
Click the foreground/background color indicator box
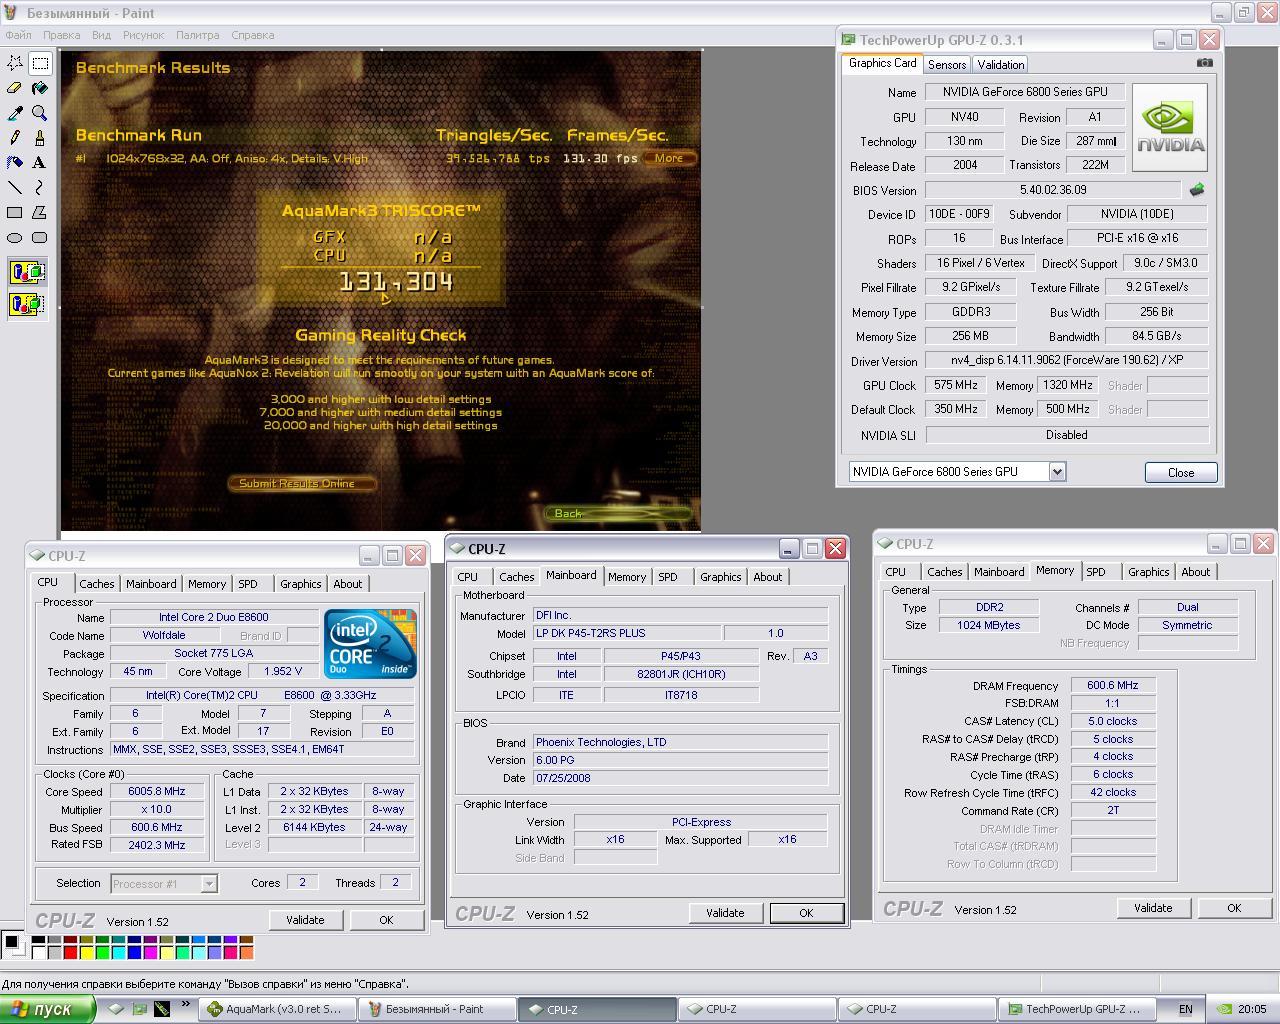[x=13, y=945]
